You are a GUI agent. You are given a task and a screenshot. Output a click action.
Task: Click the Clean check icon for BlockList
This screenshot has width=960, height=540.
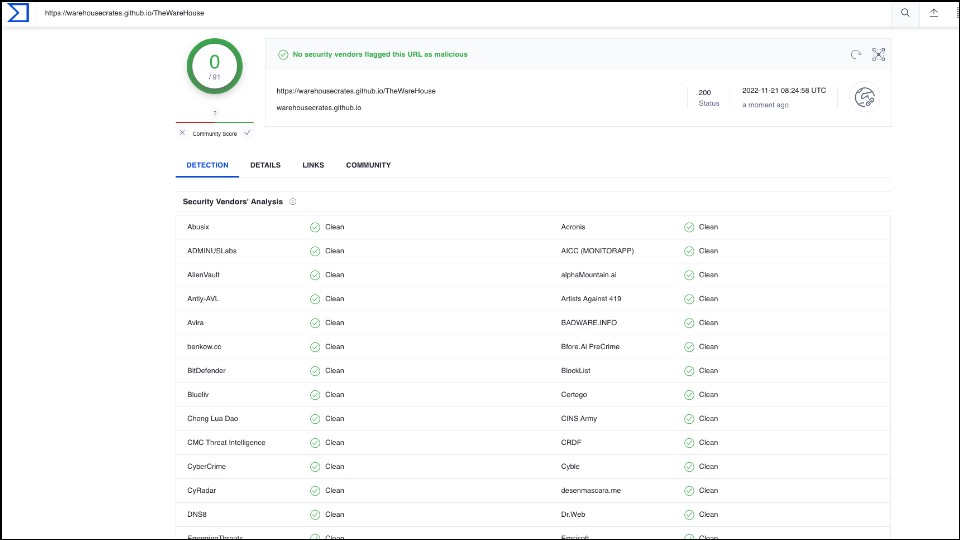coord(689,371)
